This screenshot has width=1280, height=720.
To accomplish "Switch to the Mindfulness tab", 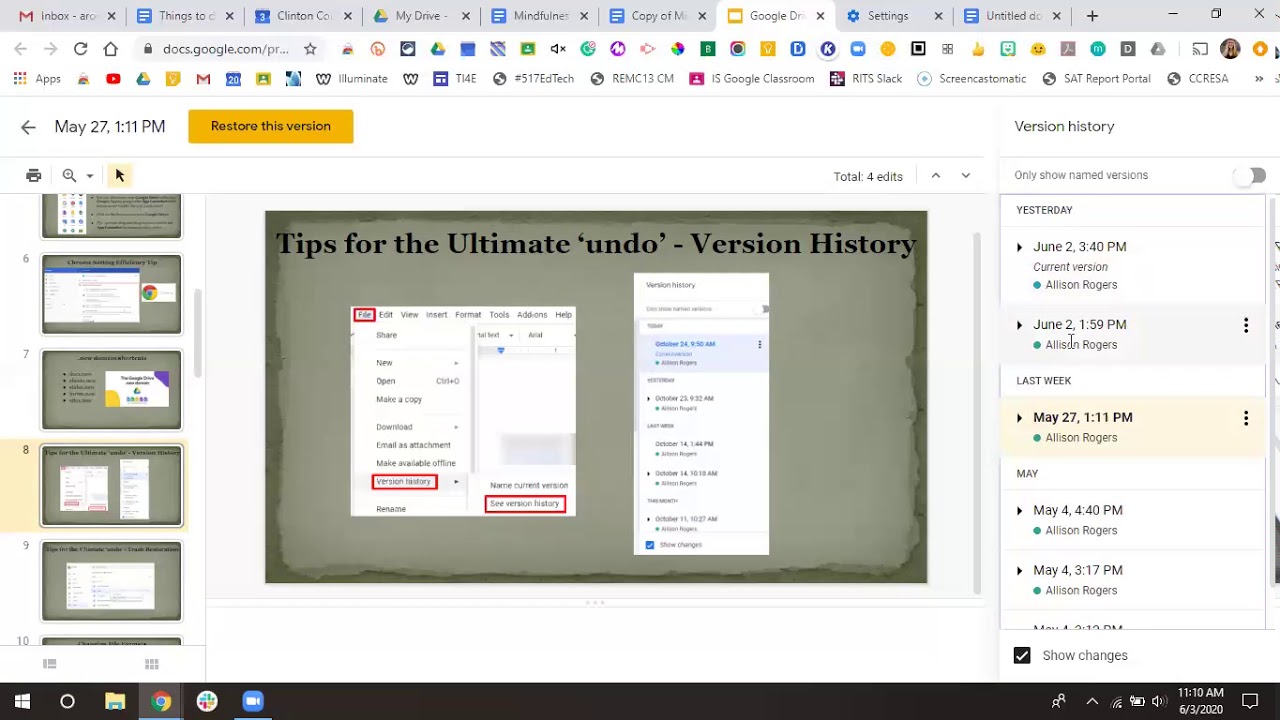I will point(538,16).
